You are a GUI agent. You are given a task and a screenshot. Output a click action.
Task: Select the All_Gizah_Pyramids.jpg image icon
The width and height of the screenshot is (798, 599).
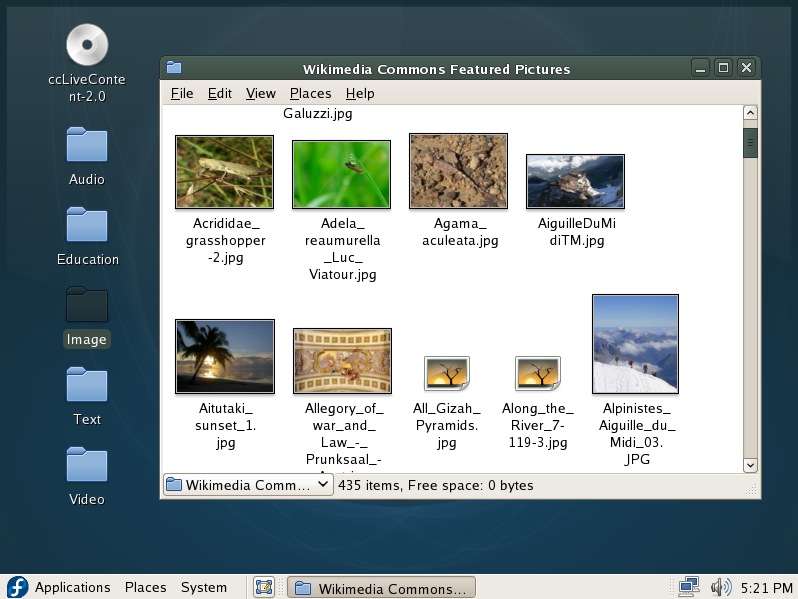[446, 374]
